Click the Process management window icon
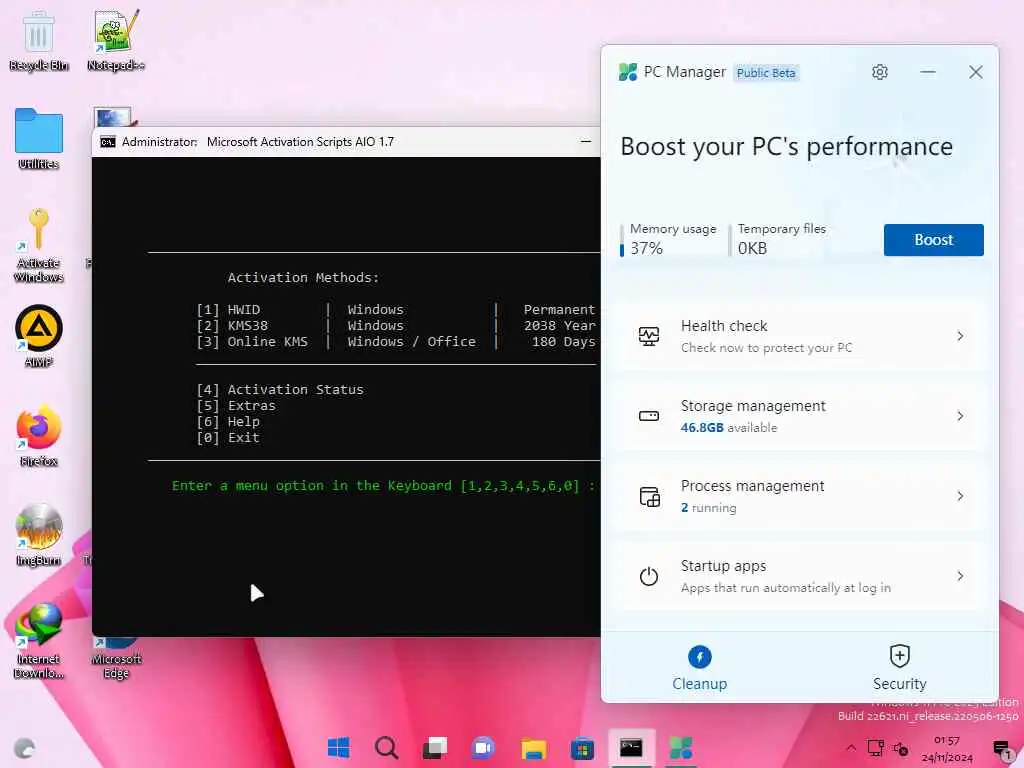 point(649,496)
